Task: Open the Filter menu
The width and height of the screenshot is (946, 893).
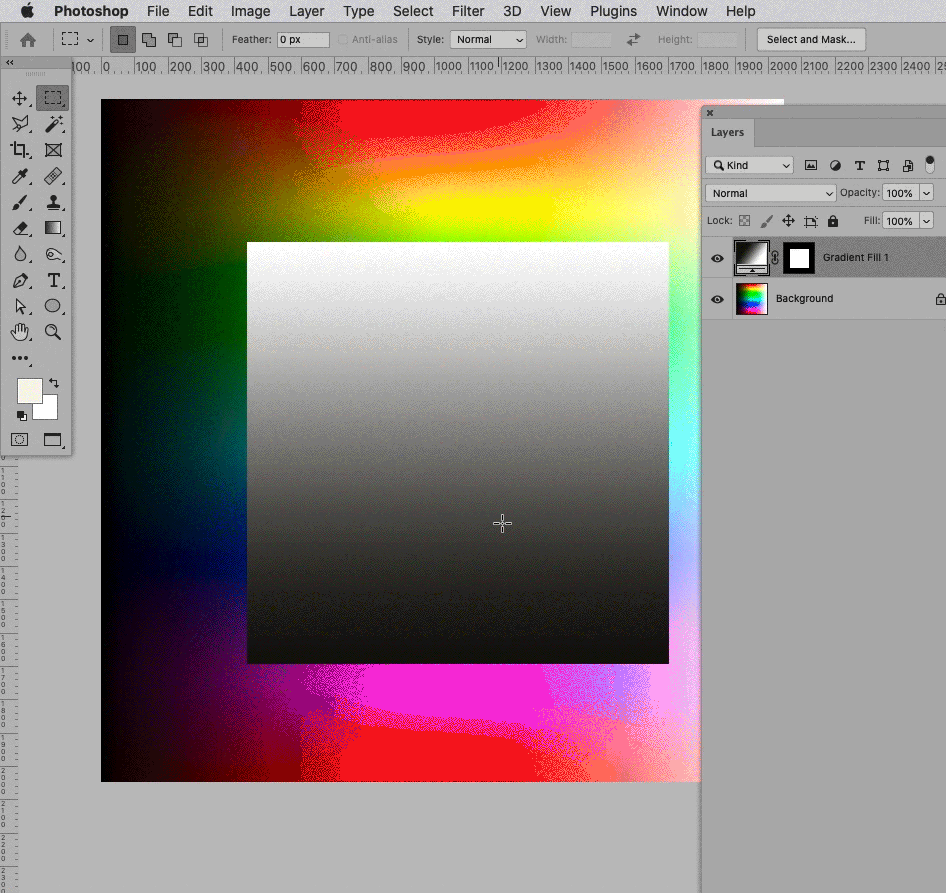Action: [x=467, y=11]
